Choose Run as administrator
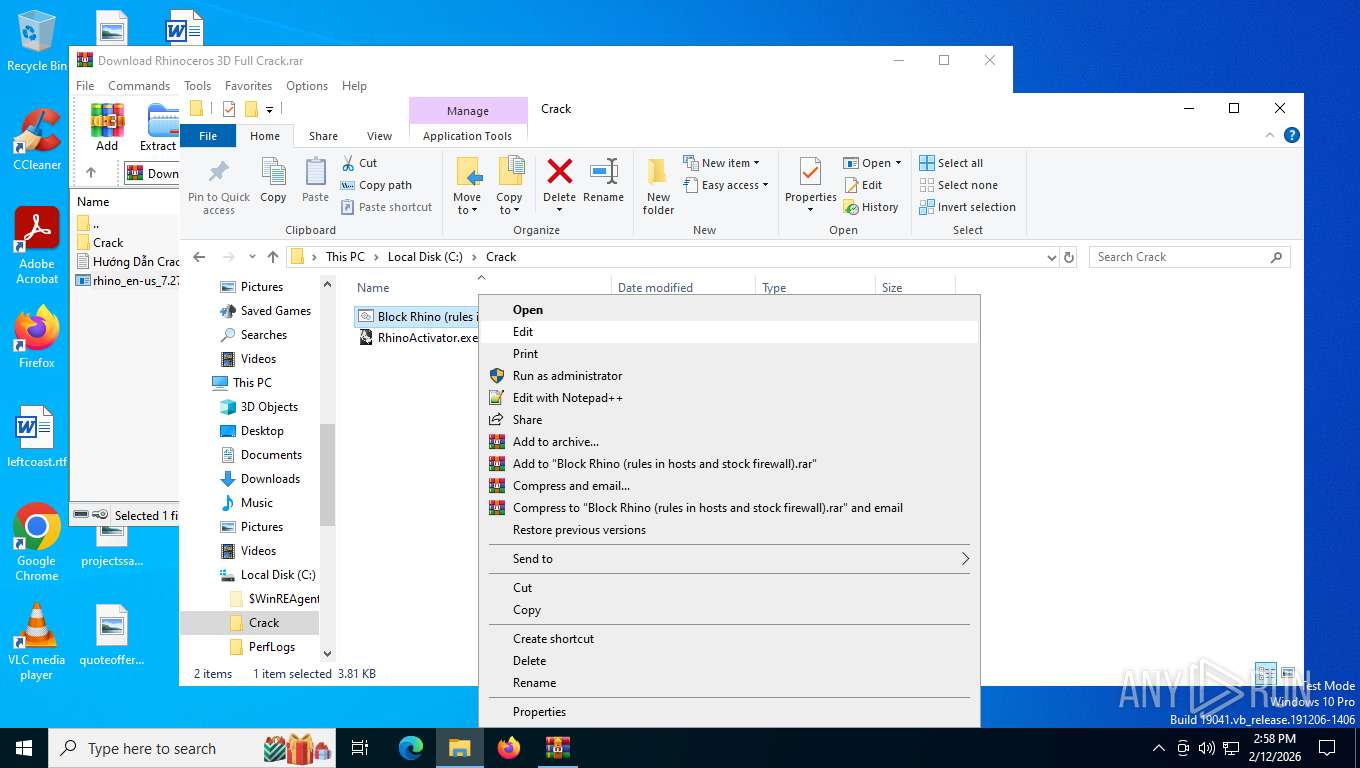1360x768 pixels. pyautogui.click(x=729, y=376)
